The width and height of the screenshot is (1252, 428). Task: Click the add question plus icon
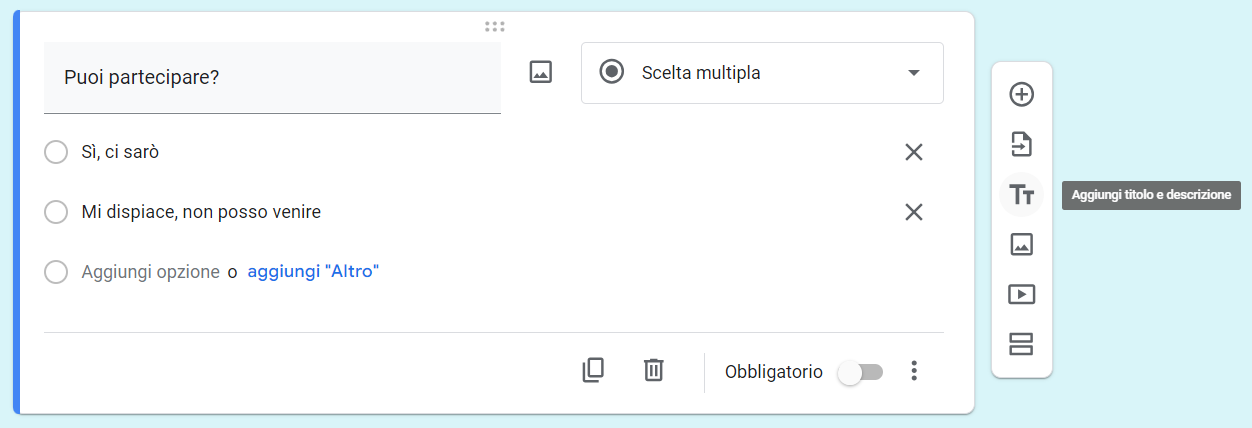point(1021,95)
